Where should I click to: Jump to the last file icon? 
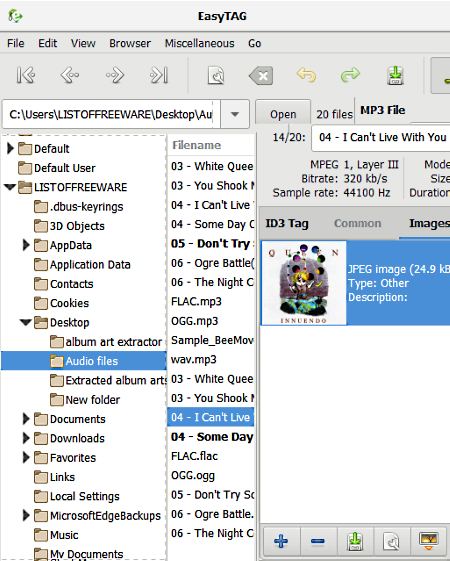pyautogui.click(x=159, y=75)
